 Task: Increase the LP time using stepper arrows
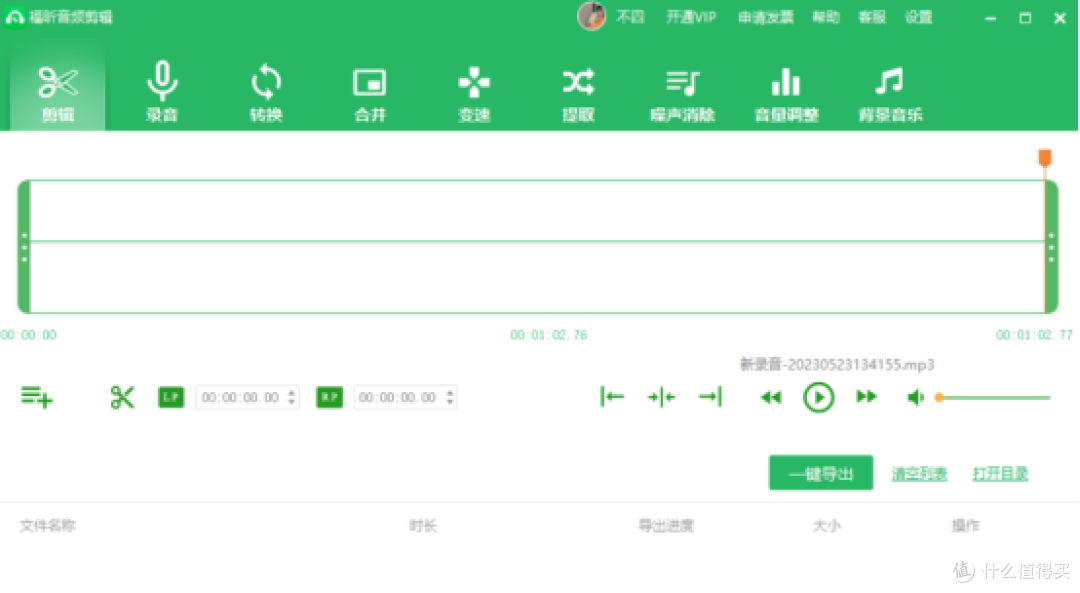pos(291,393)
